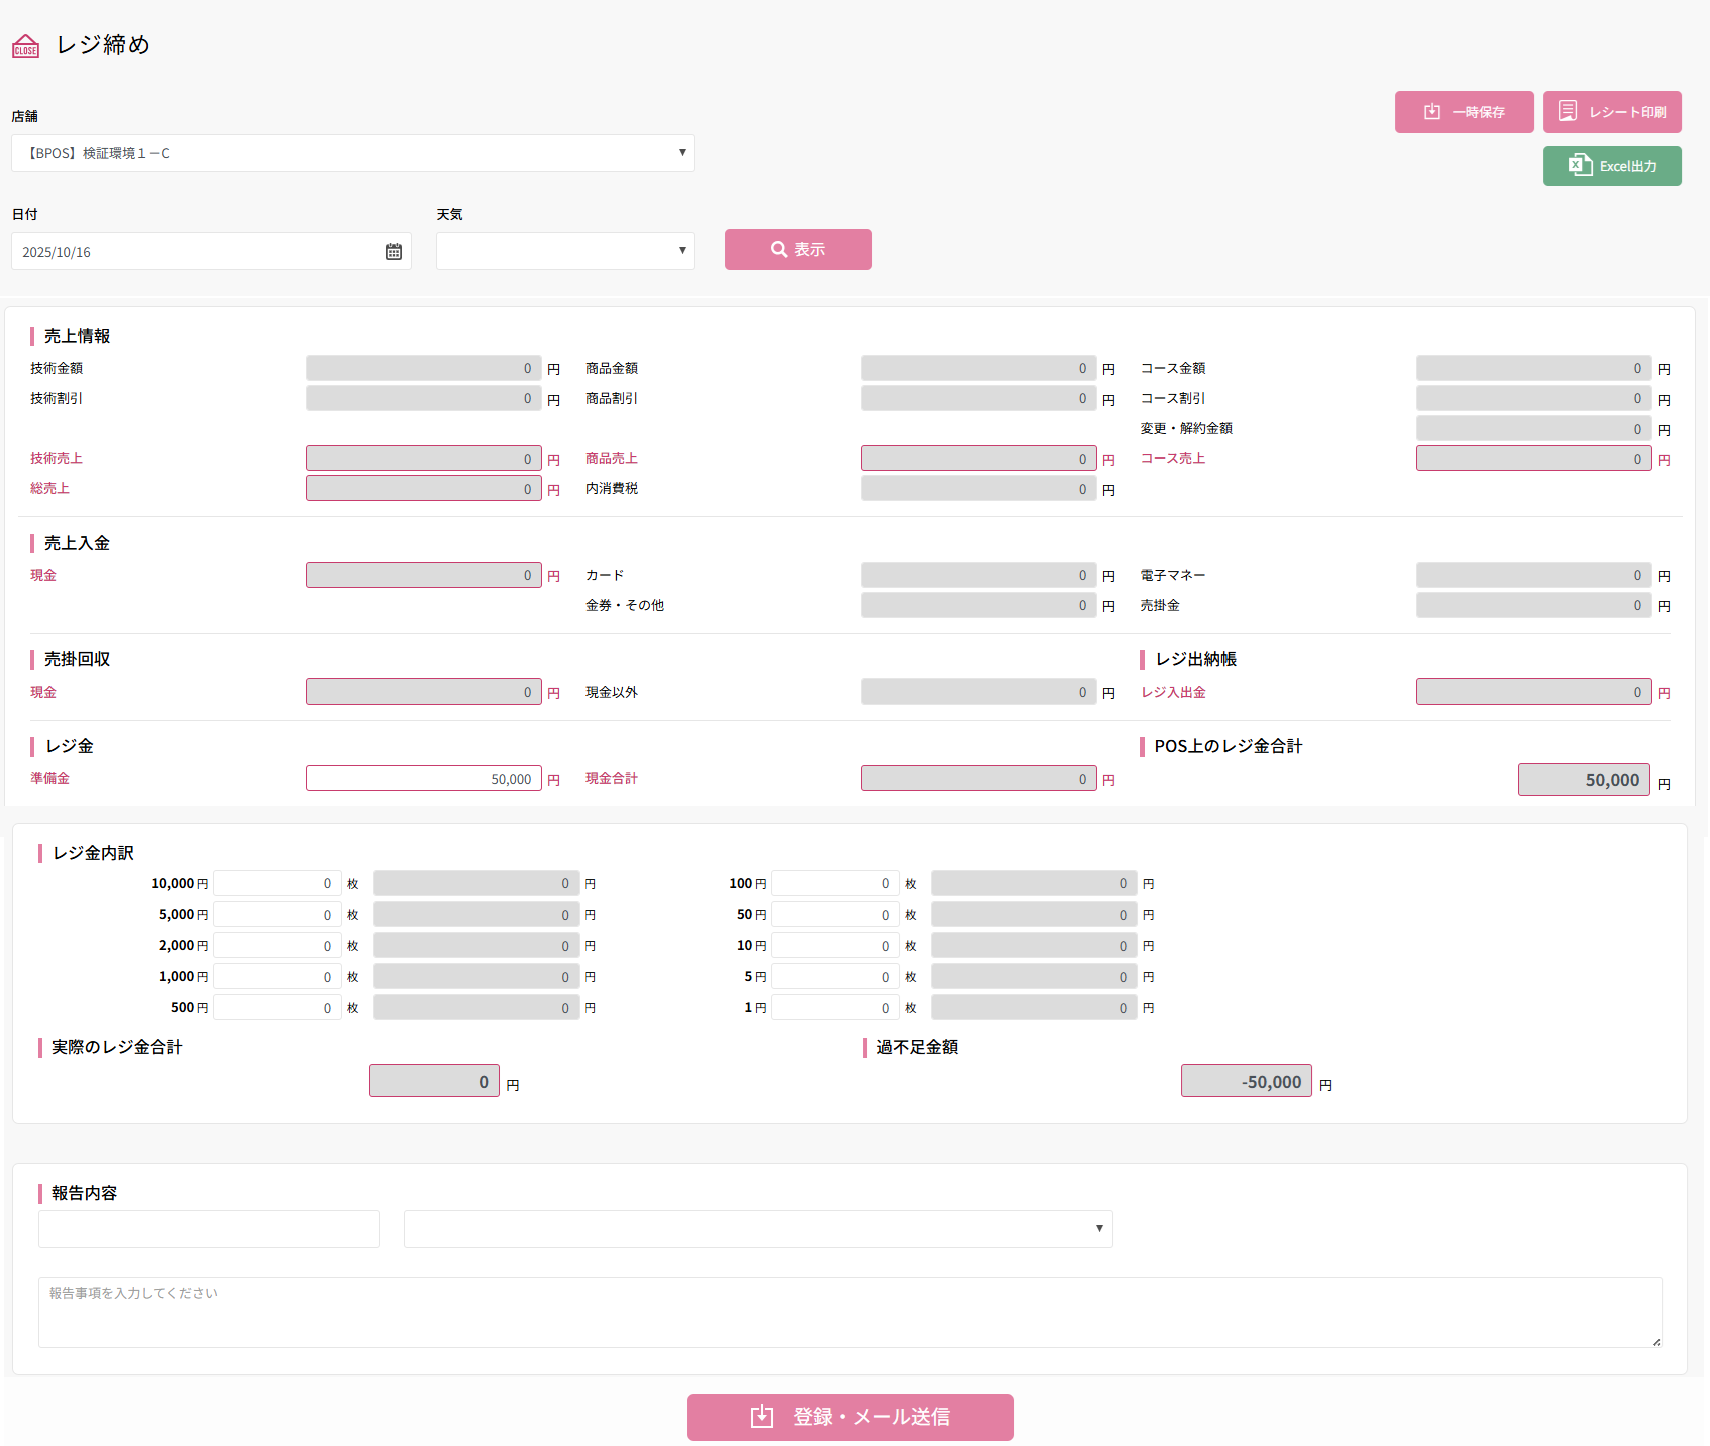The image size is (1710, 1446).
Task: Click the save icon on 一時保存 button
Action: click(1431, 112)
